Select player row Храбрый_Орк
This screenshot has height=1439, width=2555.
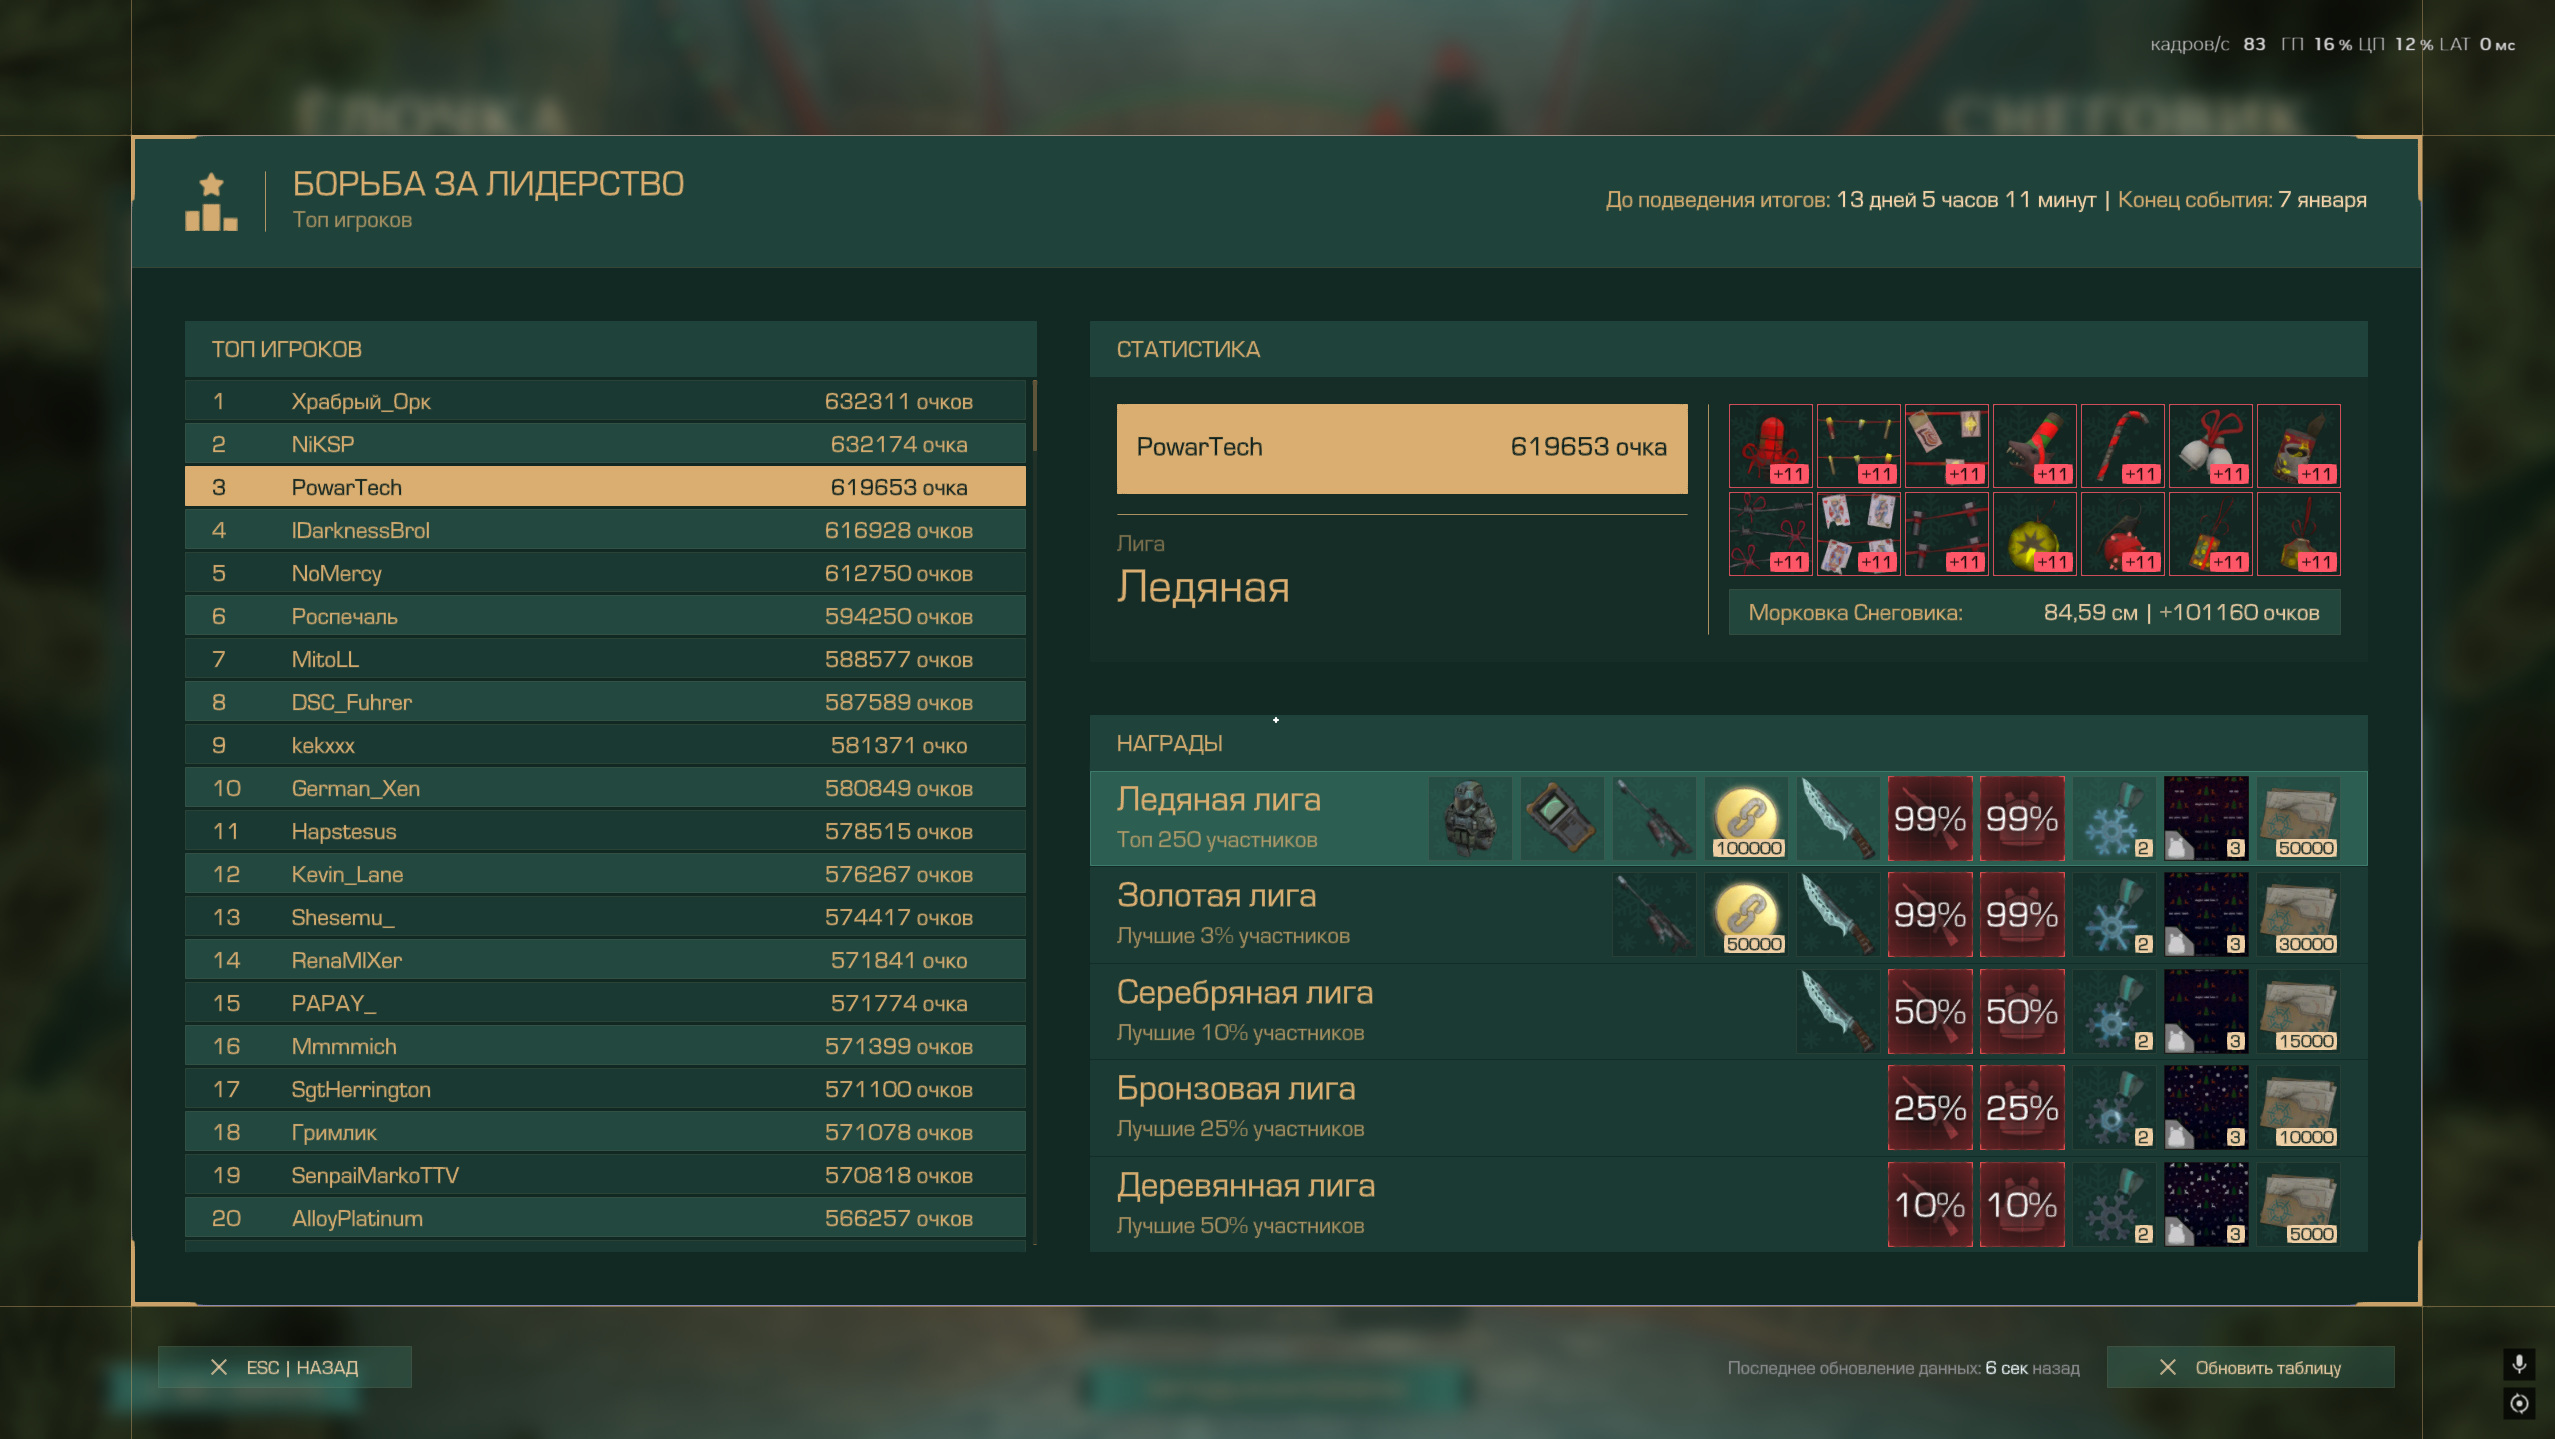point(605,401)
